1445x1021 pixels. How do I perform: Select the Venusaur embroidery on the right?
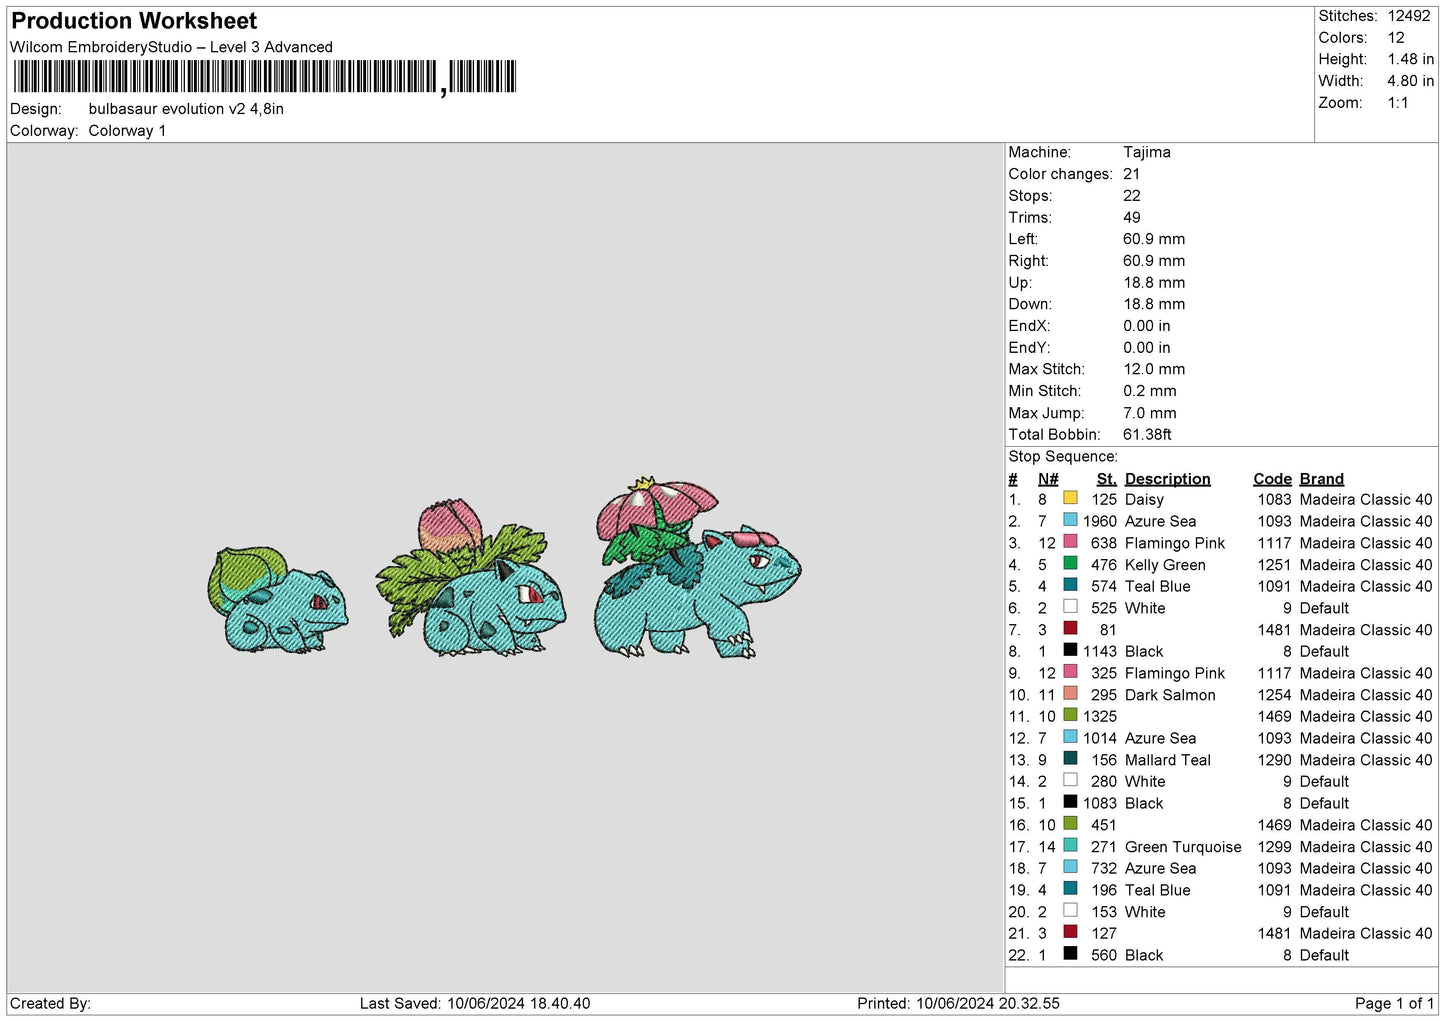(x=697, y=567)
